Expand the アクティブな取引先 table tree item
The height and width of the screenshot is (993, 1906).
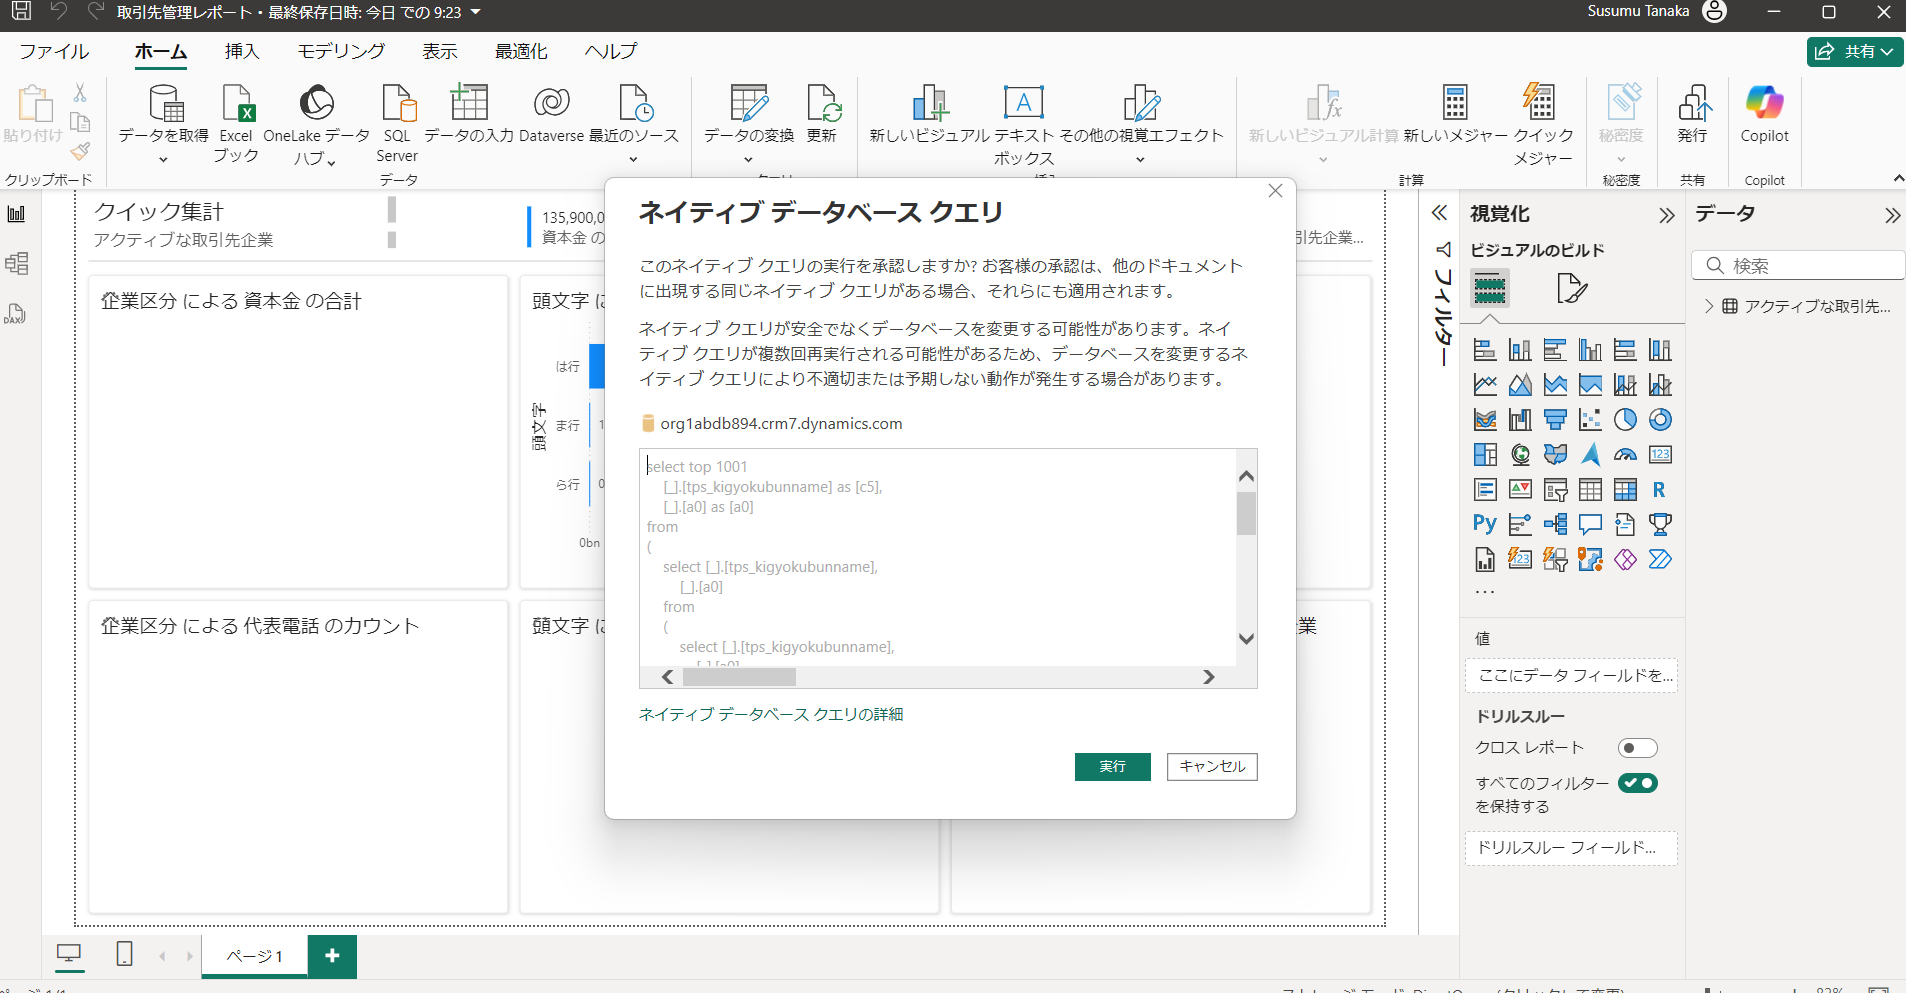pyautogui.click(x=1709, y=306)
